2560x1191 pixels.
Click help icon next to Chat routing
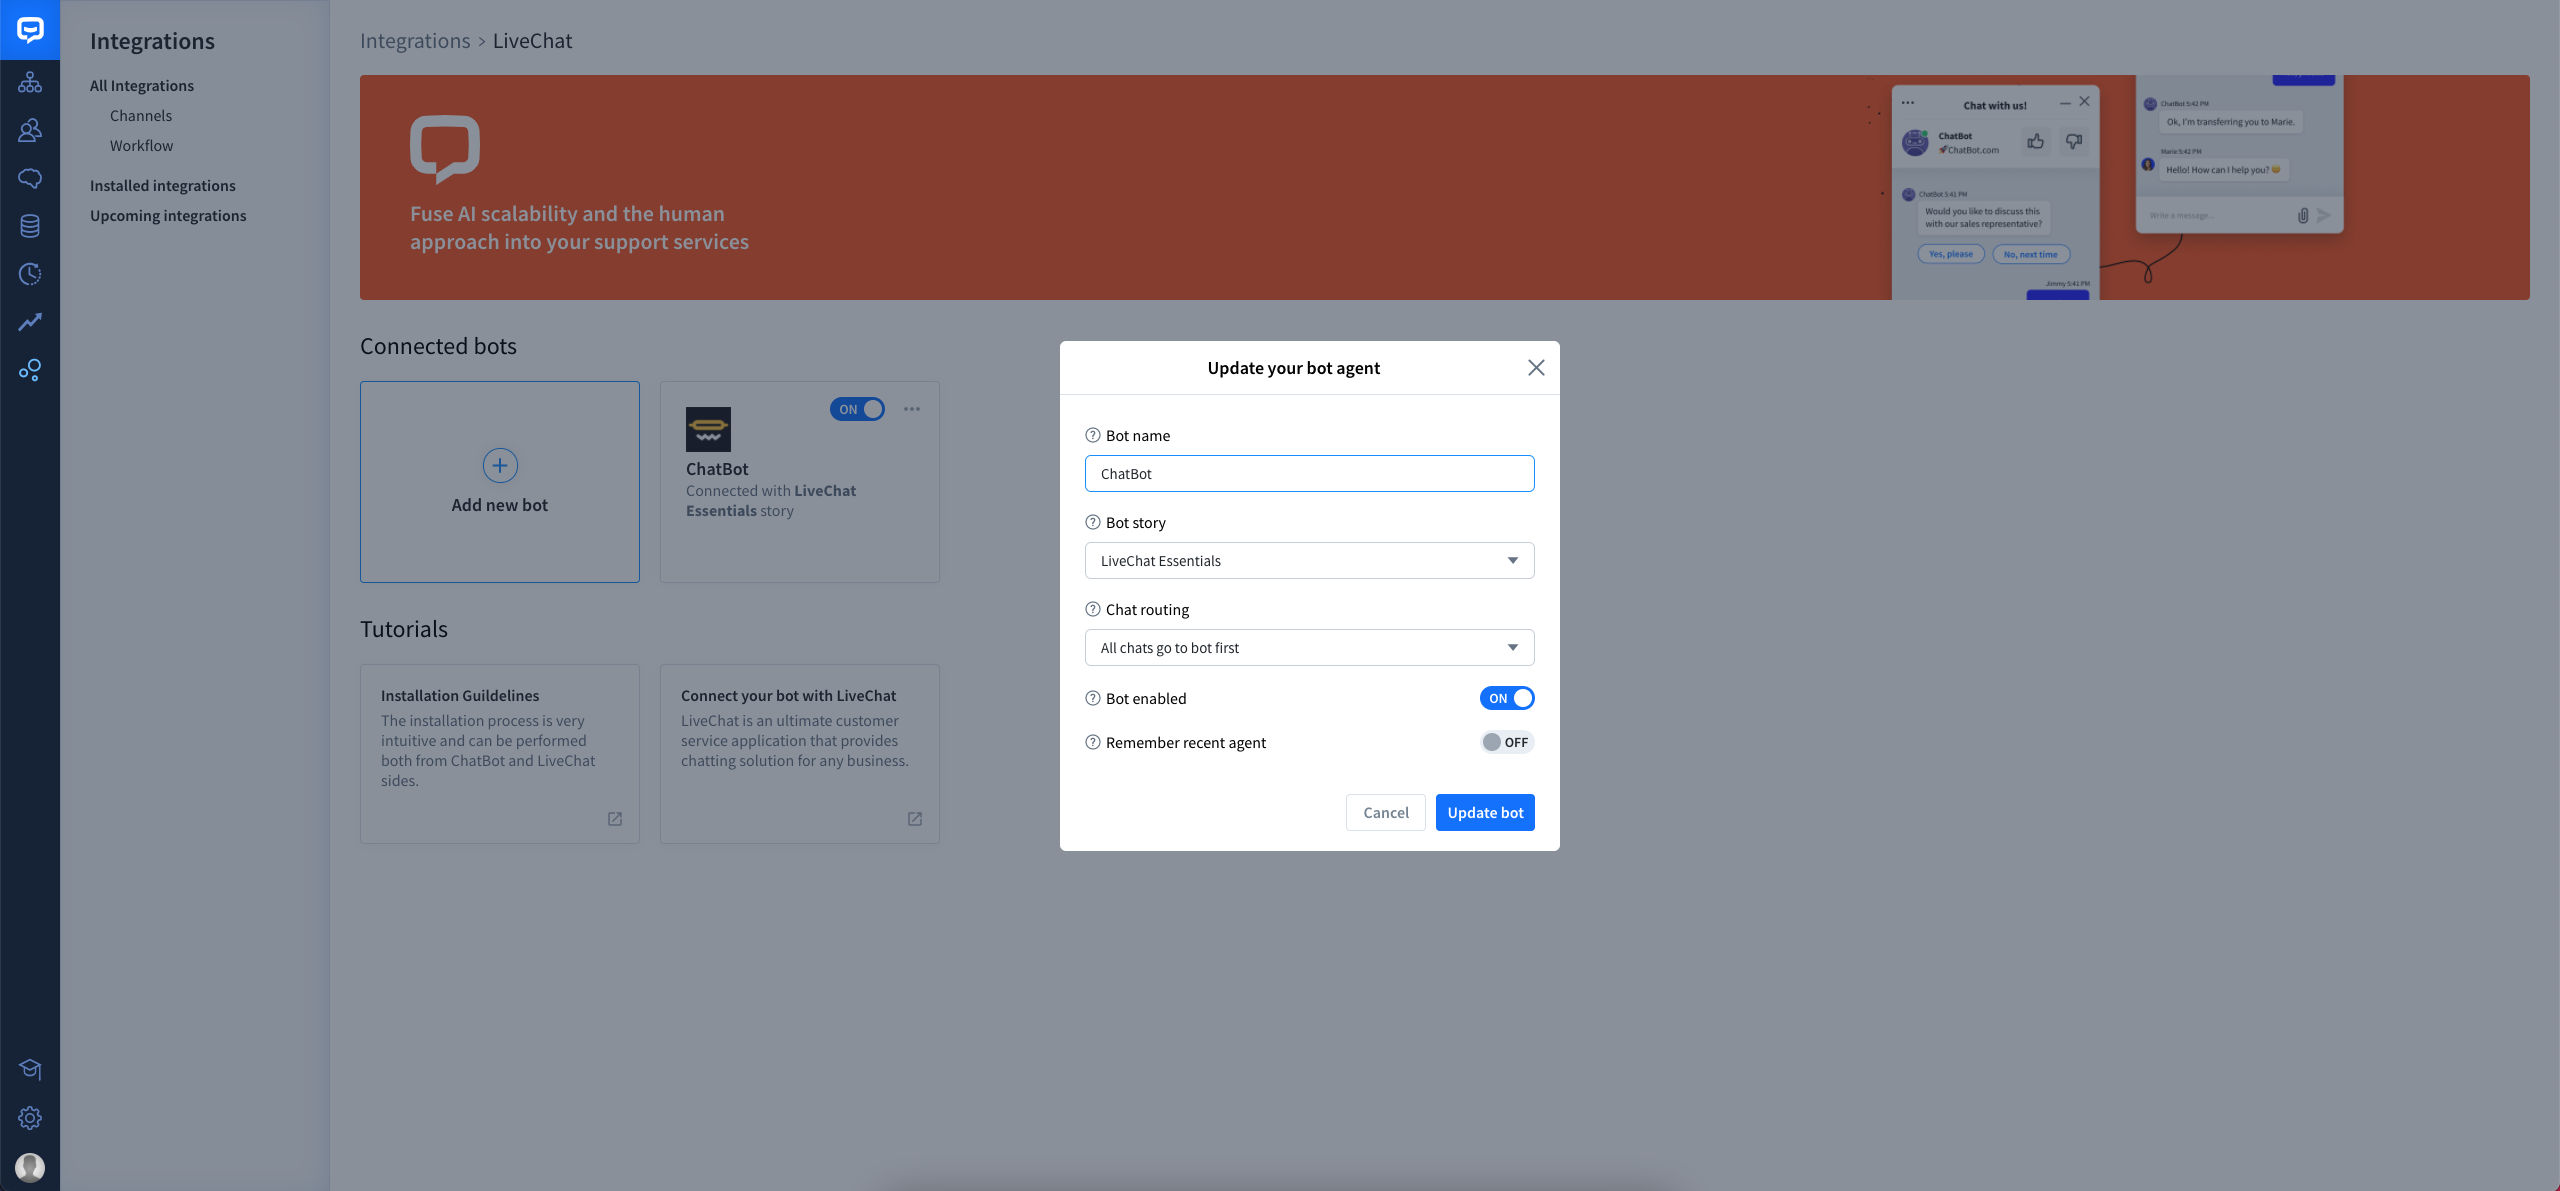[x=1093, y=609]
